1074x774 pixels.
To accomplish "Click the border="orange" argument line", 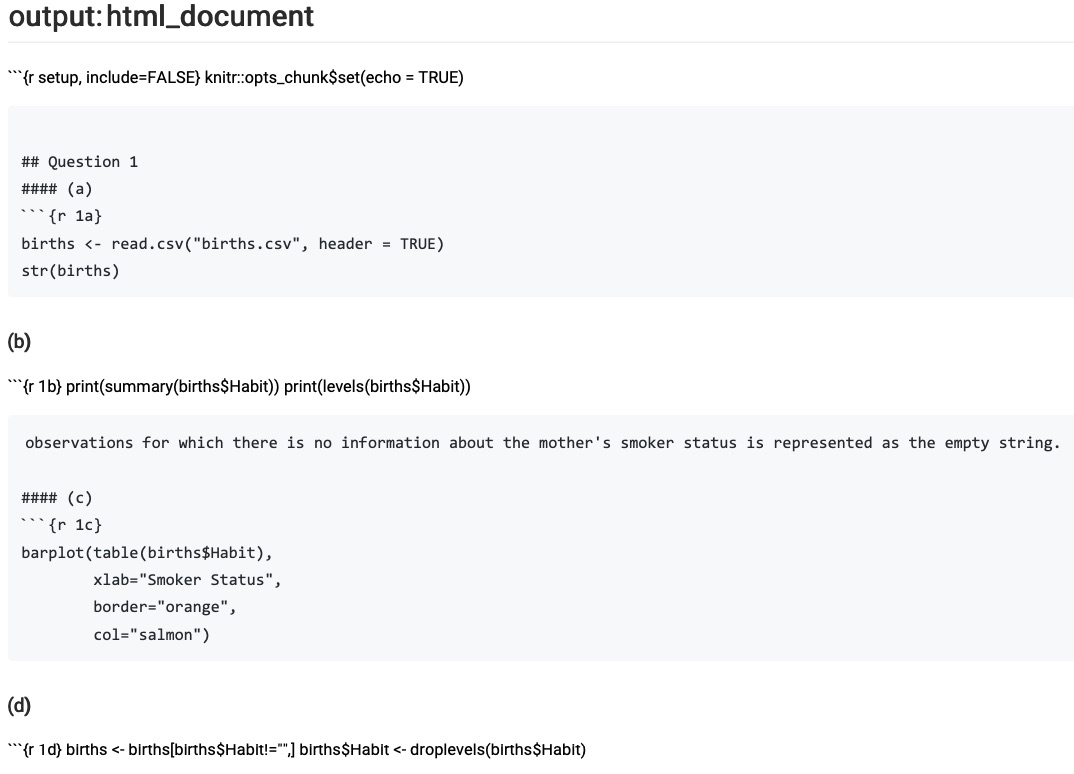I will pyautogui.click(x=165, y=607).
